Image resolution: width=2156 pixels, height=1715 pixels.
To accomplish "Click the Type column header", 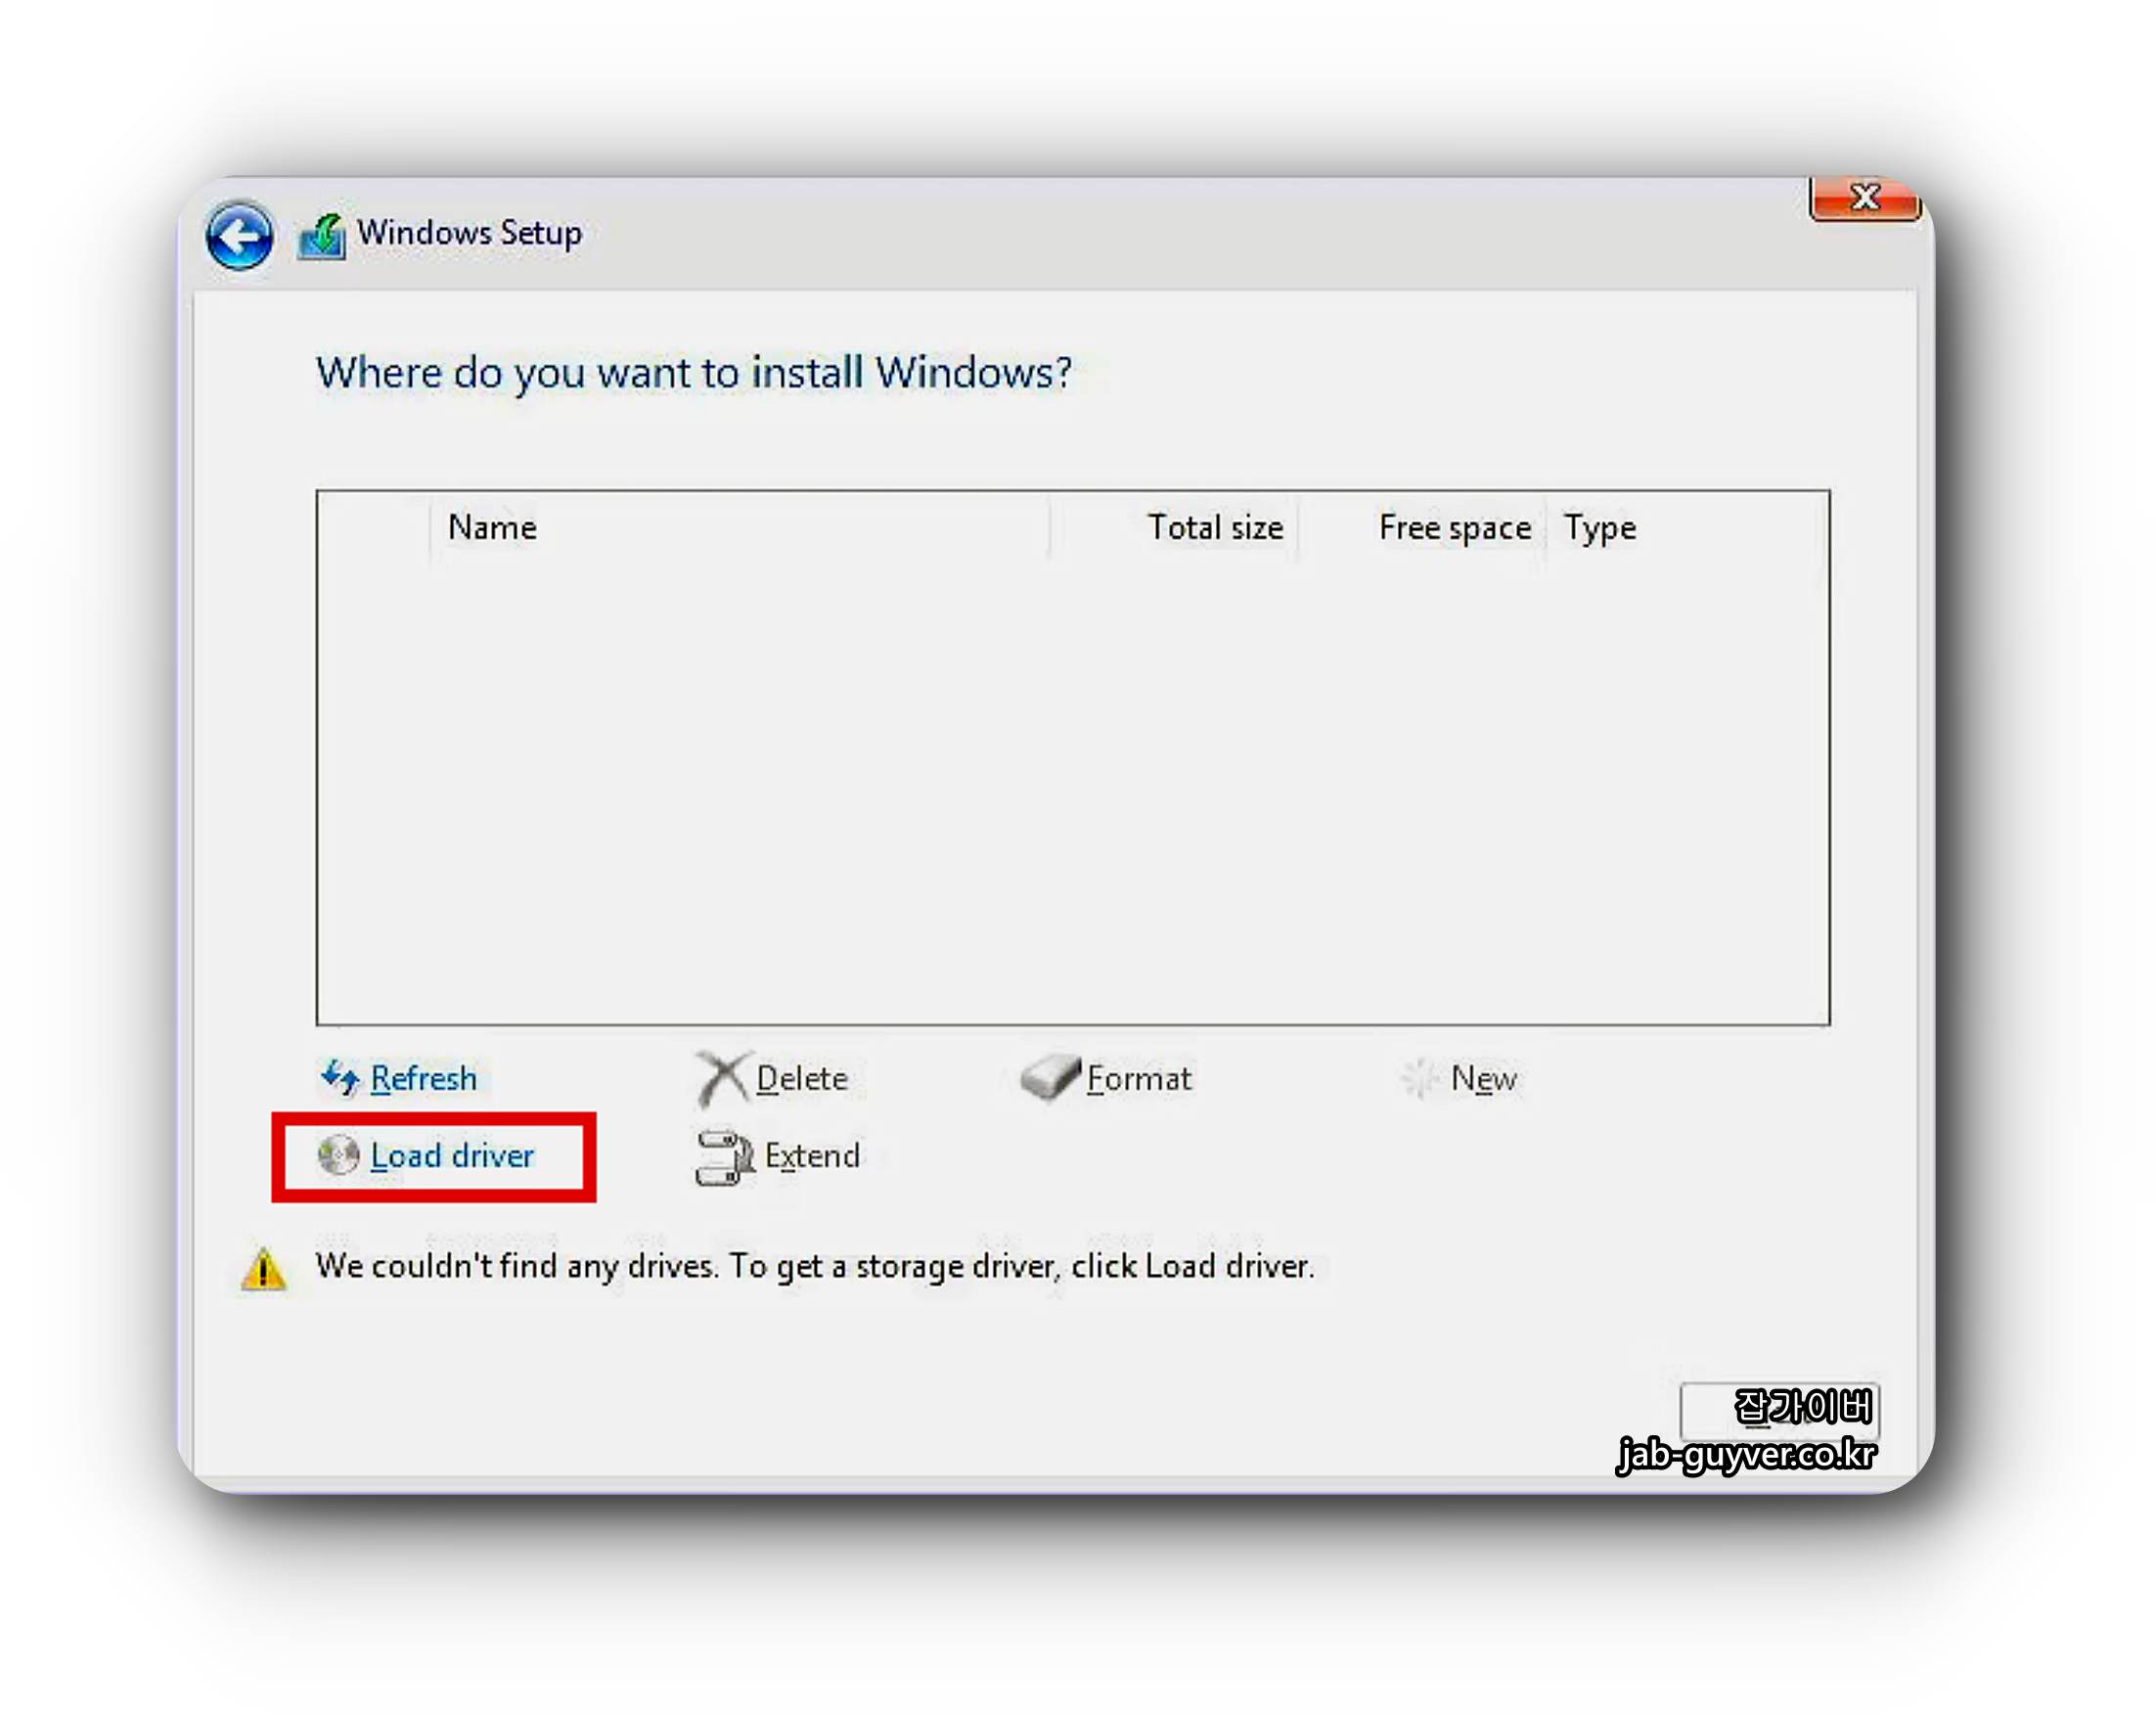I will point(1600,527).
